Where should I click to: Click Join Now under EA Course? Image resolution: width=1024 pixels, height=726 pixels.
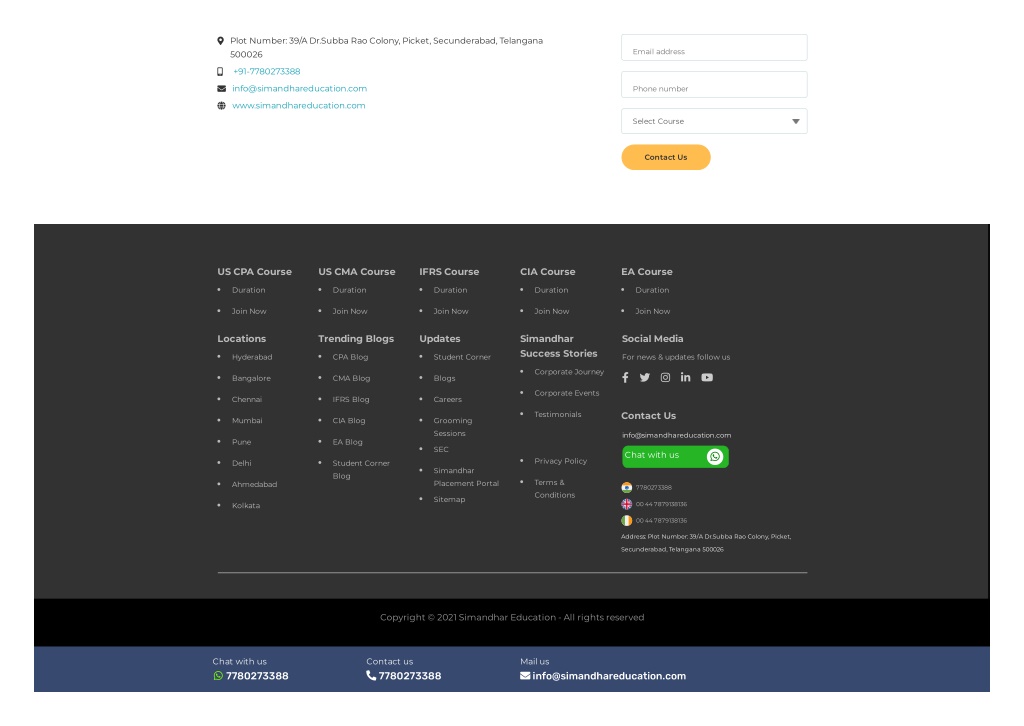pyautogui.click(x=652, y=311)
